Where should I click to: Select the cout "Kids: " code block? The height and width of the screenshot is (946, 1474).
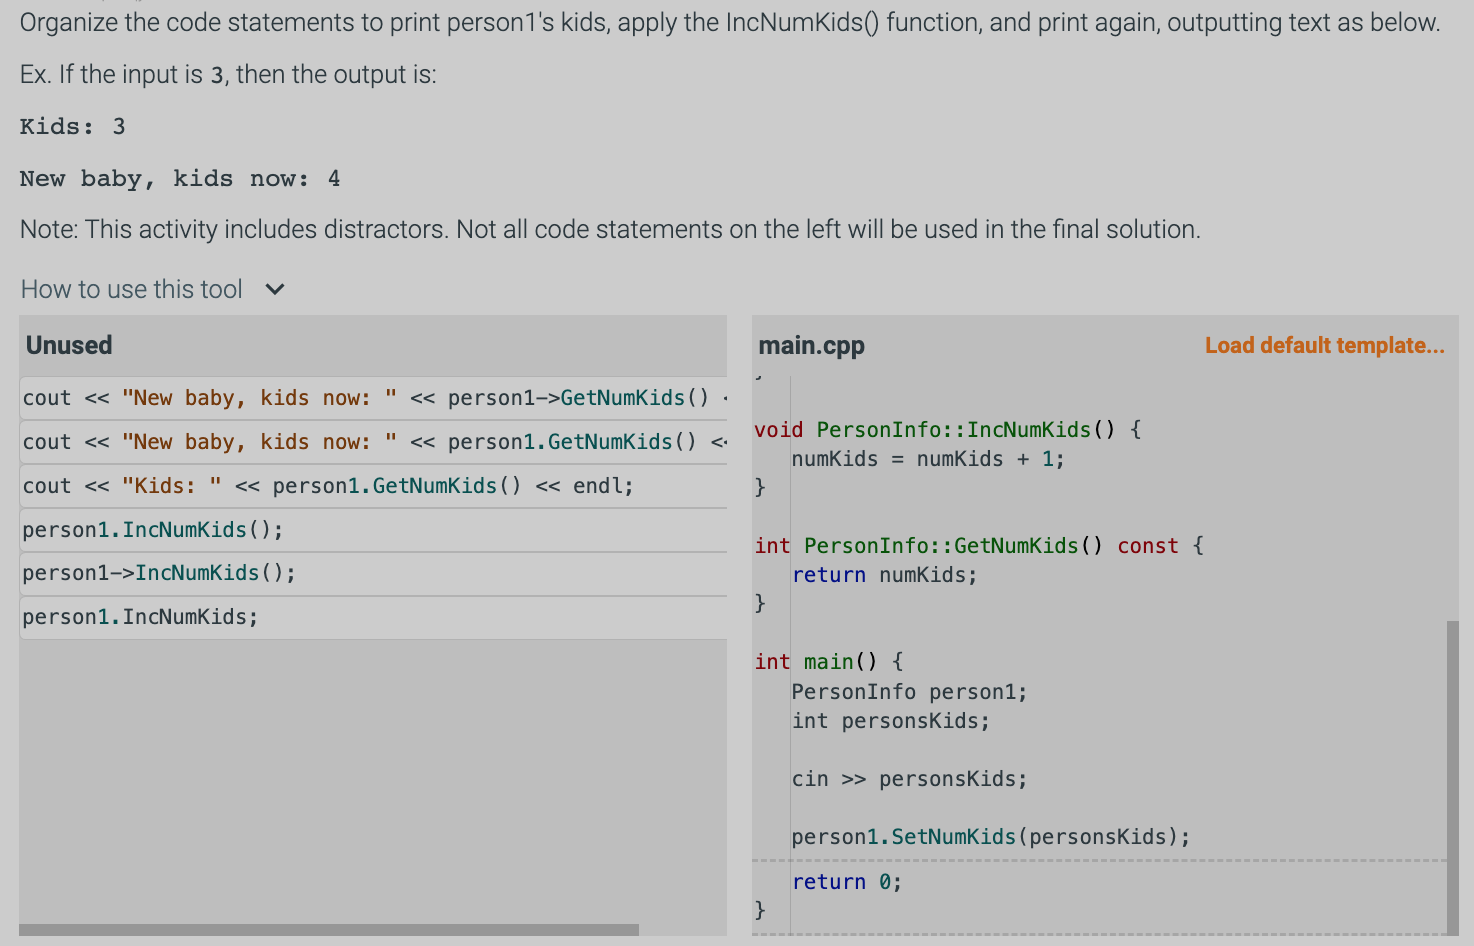tap(373, 486)
